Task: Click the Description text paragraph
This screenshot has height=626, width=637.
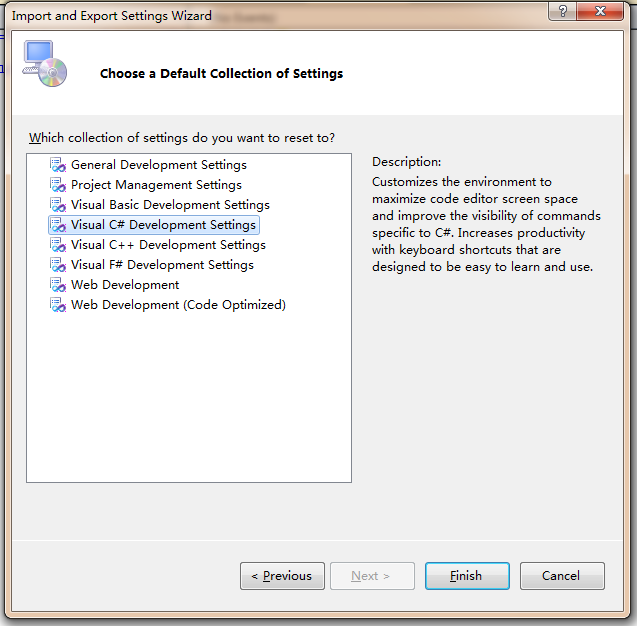Action: [486, 224]
